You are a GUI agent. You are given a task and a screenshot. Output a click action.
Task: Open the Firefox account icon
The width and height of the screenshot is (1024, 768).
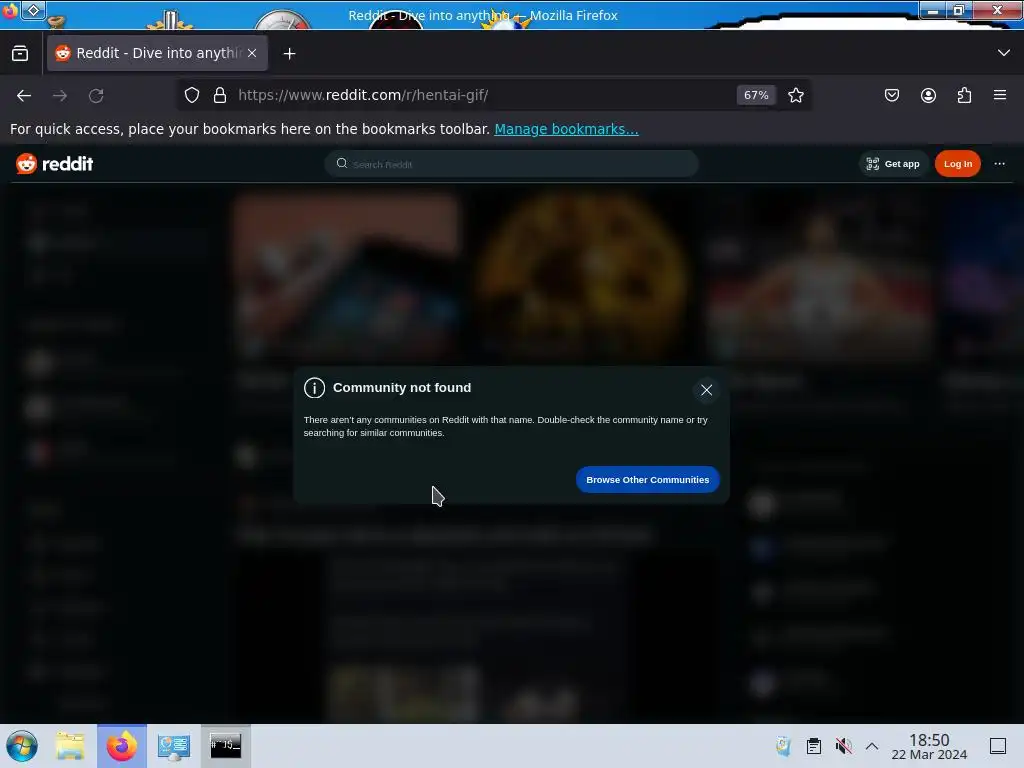928,95
